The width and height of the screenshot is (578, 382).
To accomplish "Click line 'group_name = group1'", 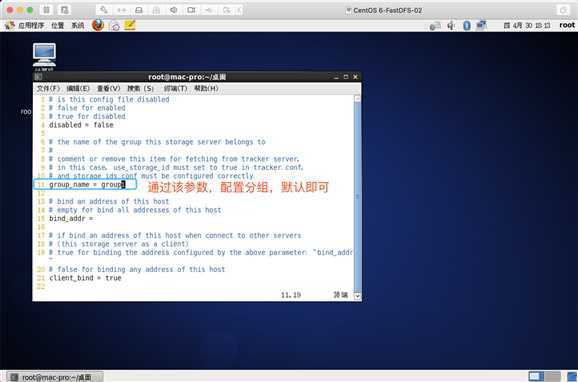I will point(87,184).
